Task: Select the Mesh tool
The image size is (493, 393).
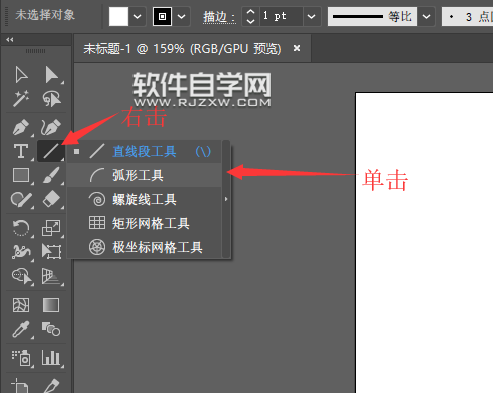Action: (21, 305)
